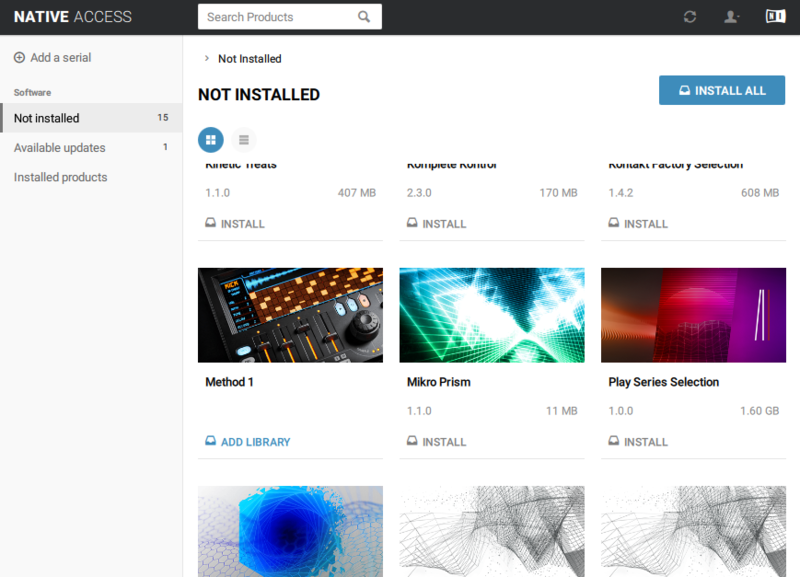Select Not installed in the sidebar
This screenshot has width=800, height=577.
(92, 118)
